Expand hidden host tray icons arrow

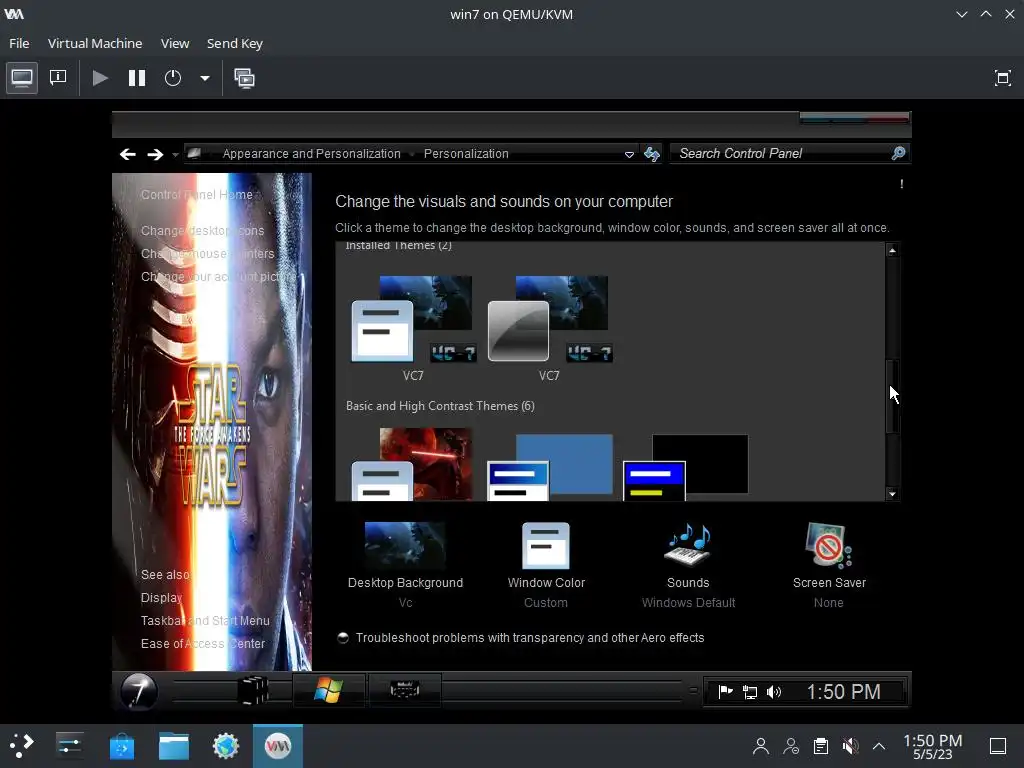879,746
